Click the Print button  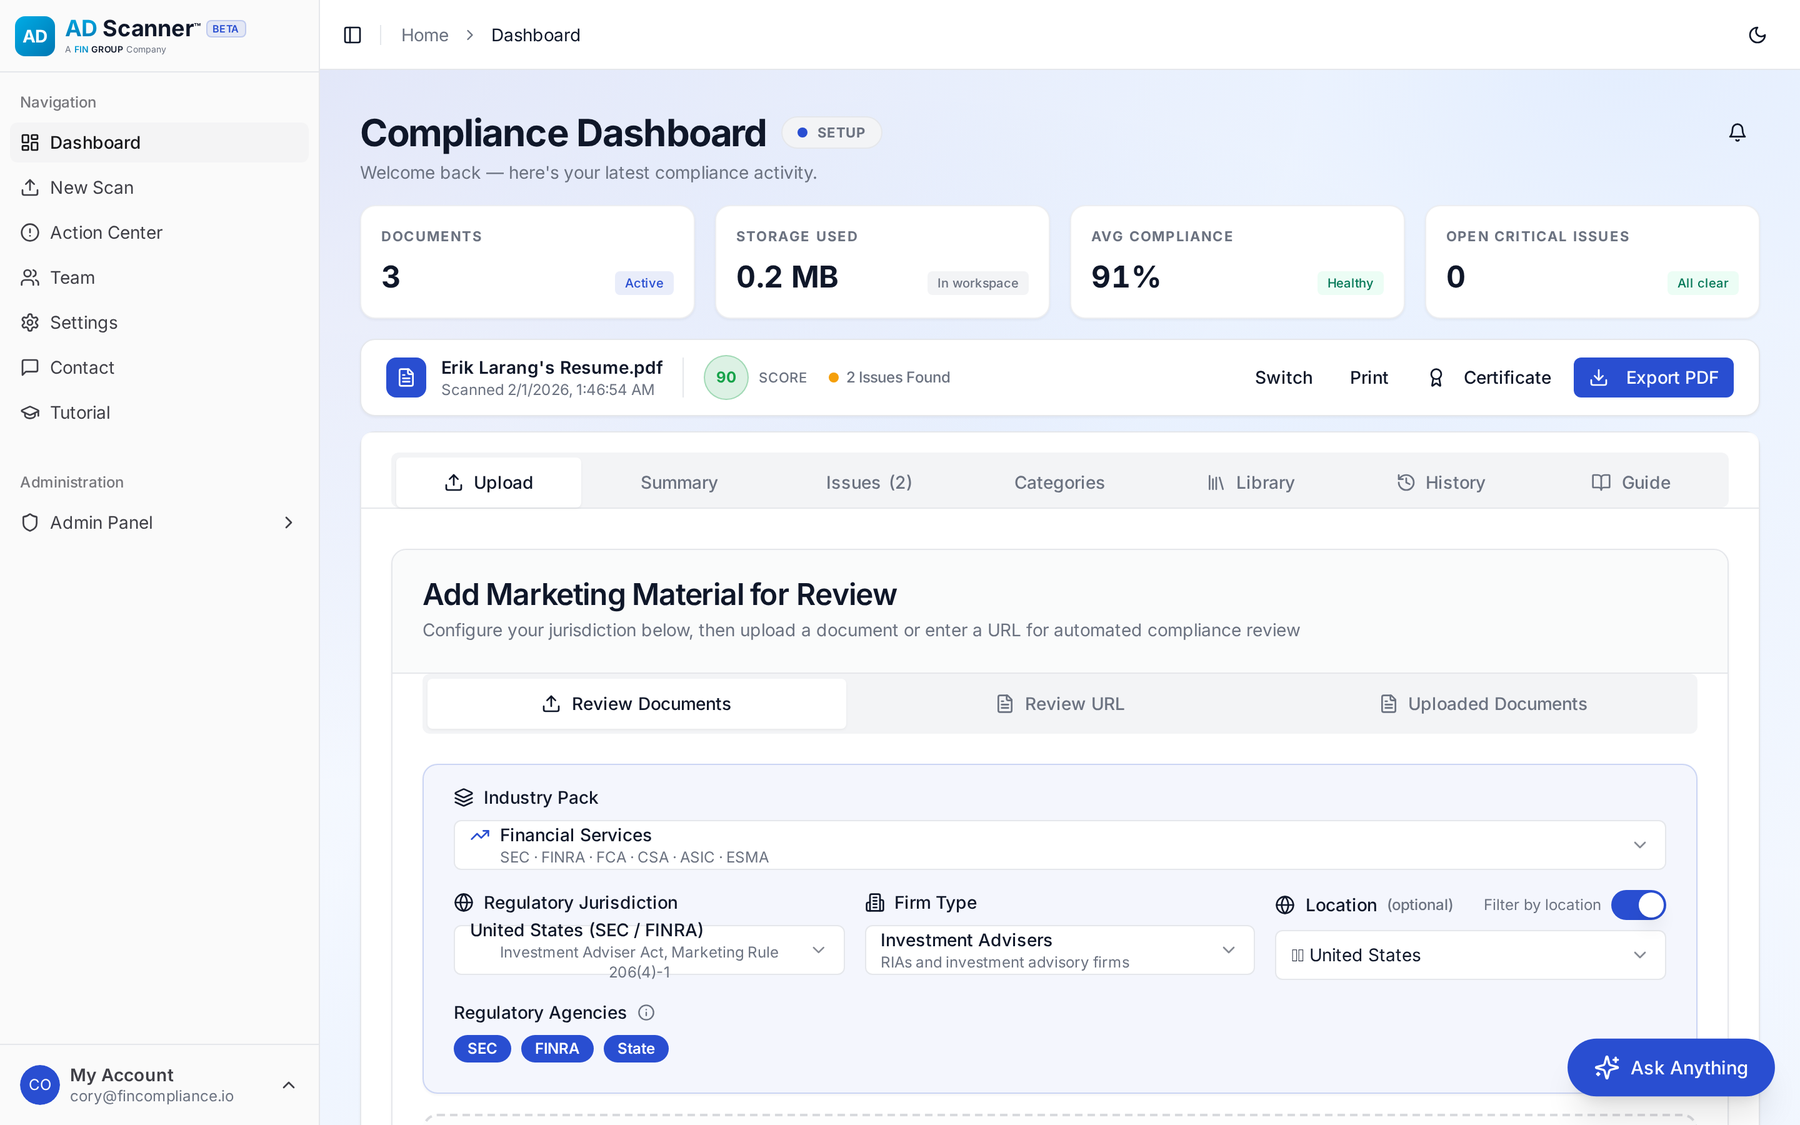coord(1369,377)
